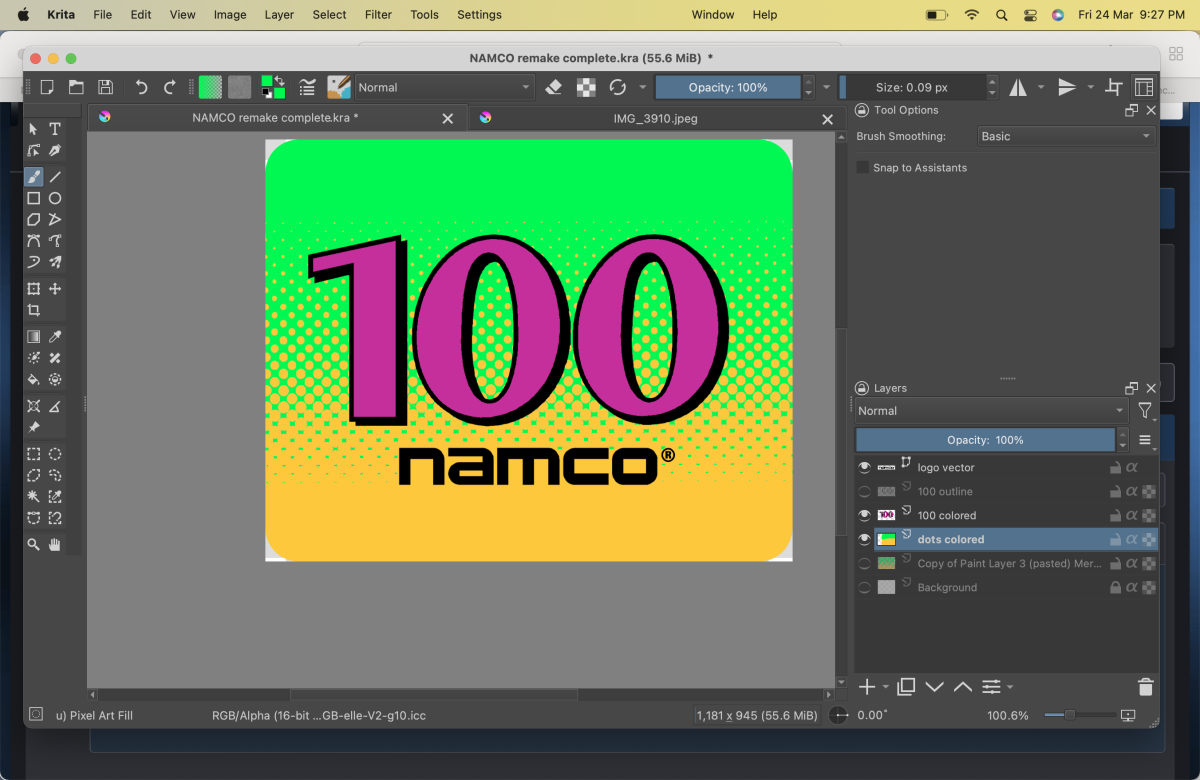The width and height of the screenshot is (1200, 780).
Task: Open the Brush Smoothing dropdown
Action: pyautogui.click(x=1066, y=136)
